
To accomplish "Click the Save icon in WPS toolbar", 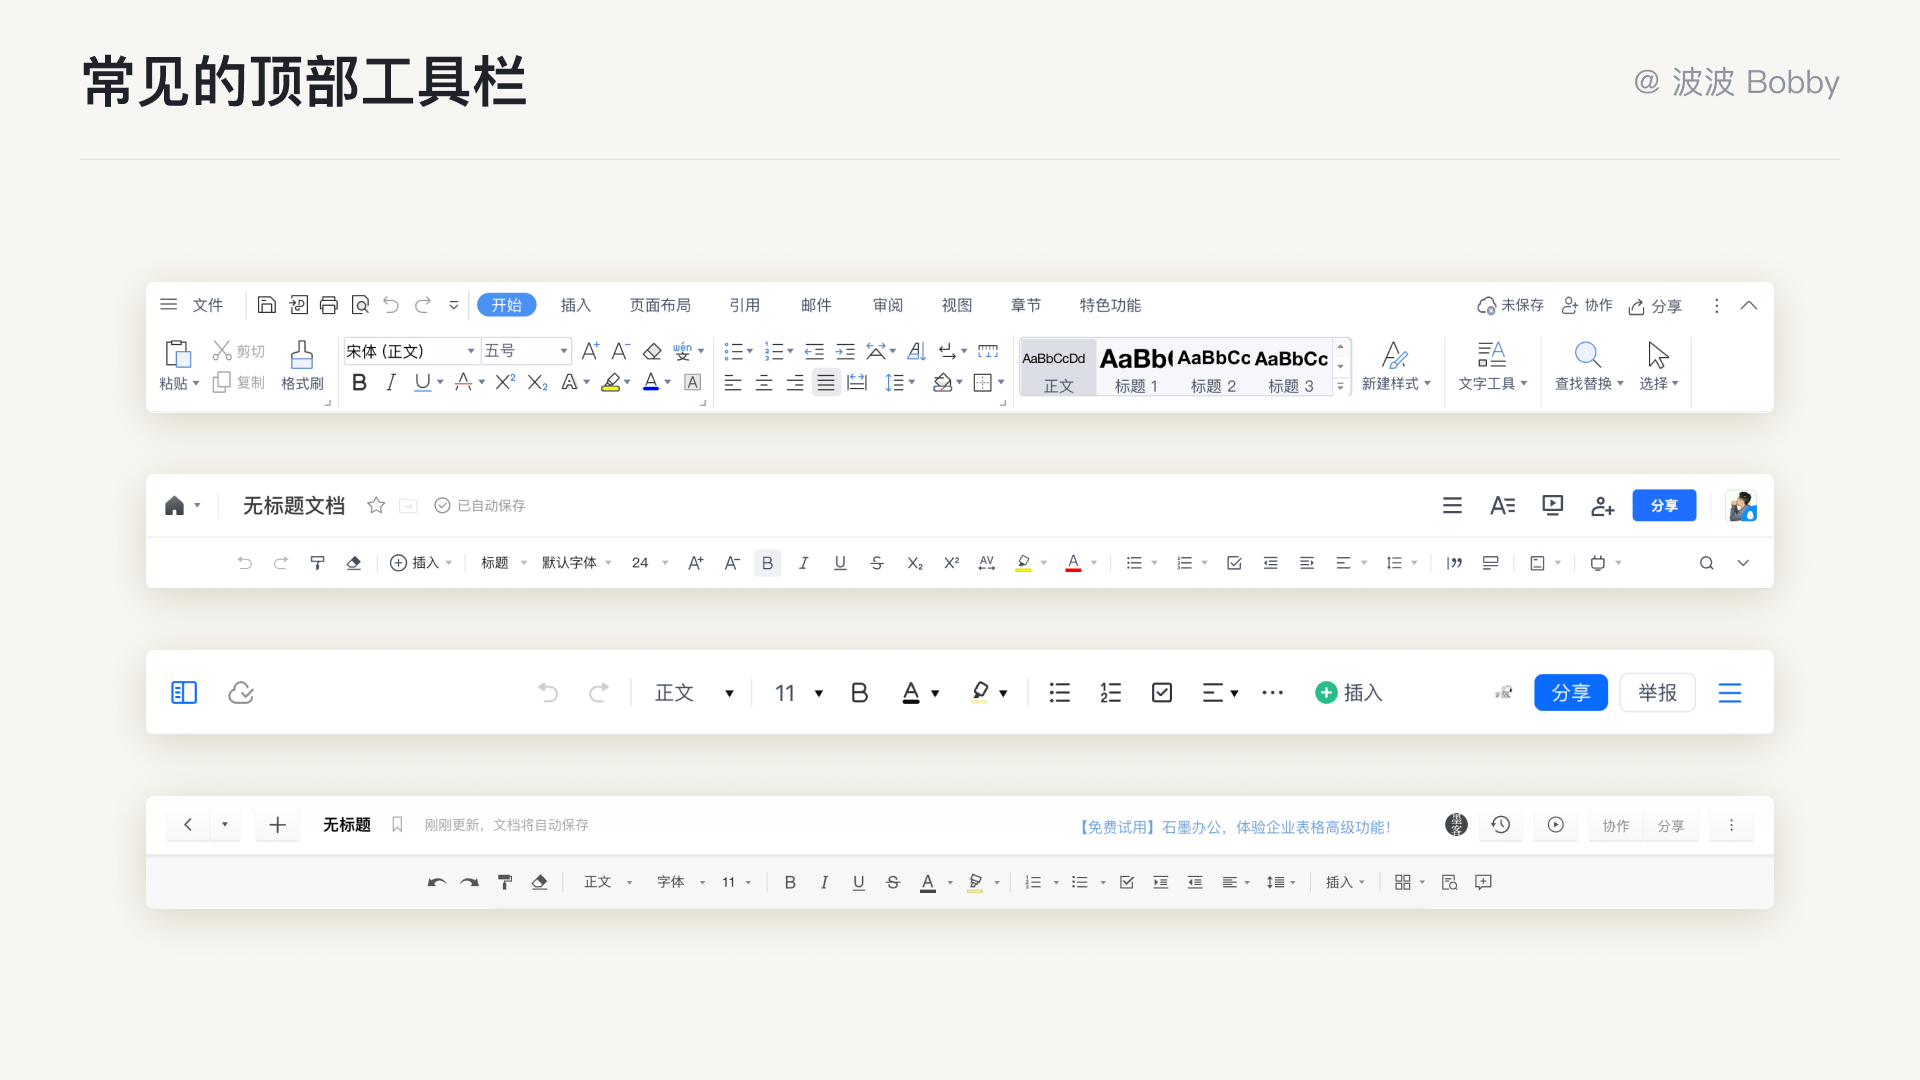I will (266, 305).
